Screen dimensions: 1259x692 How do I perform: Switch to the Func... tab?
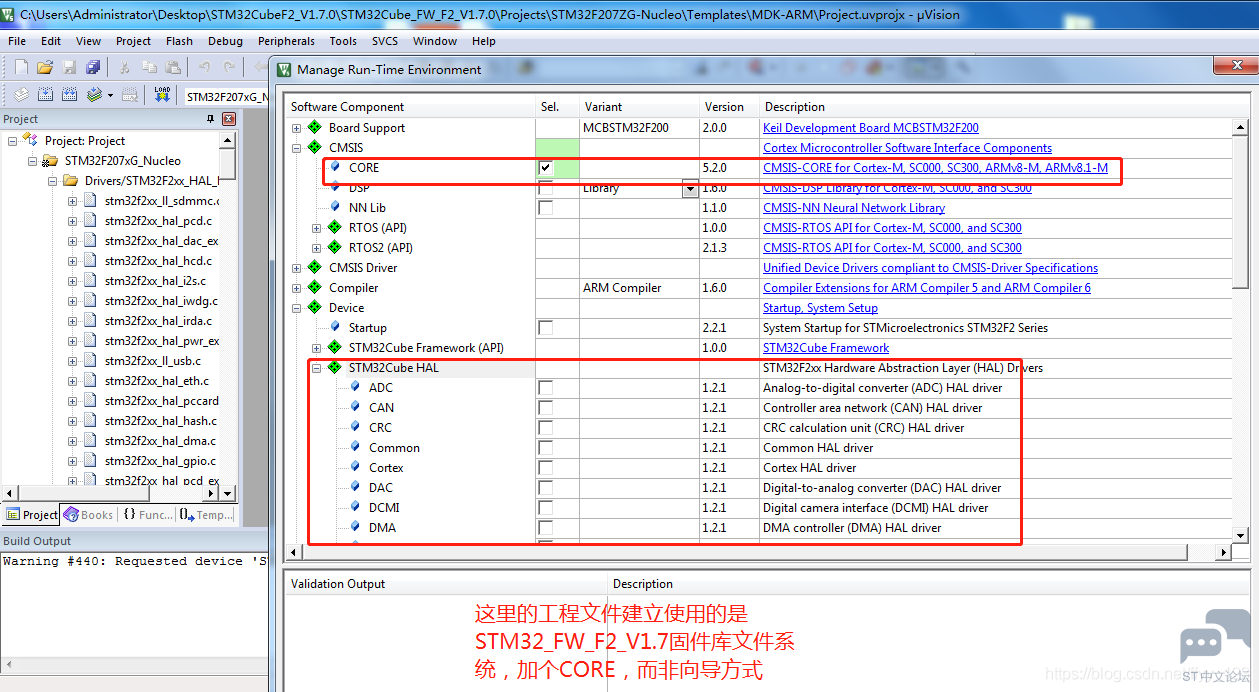(x=147, y=515)
